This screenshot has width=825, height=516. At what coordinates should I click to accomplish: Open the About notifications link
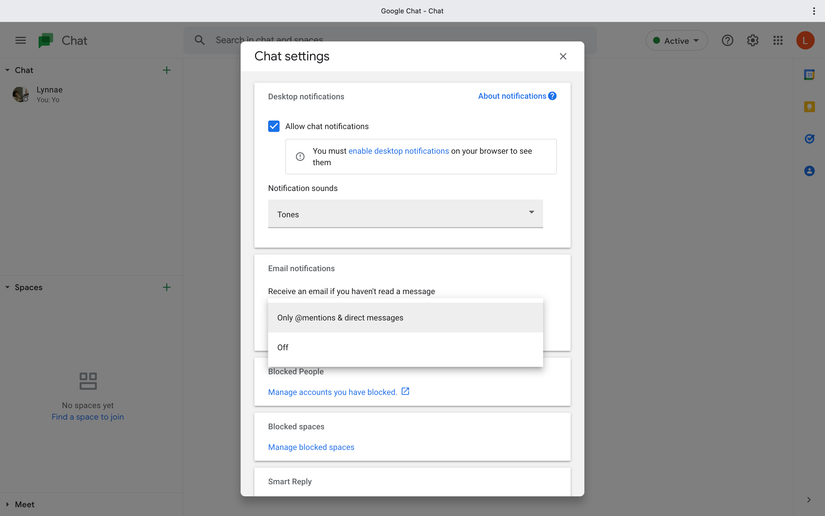[512, 96]
